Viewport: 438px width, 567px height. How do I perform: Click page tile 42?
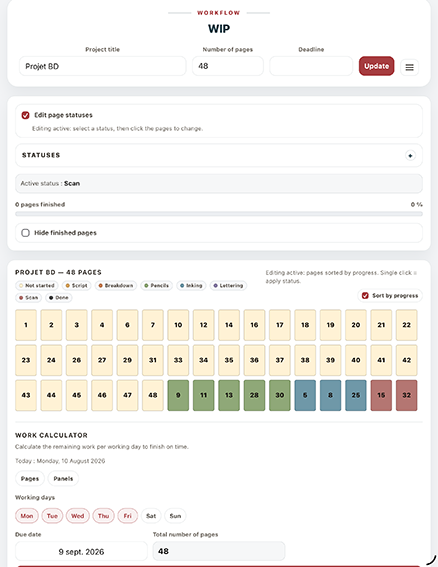coord(407,360)
